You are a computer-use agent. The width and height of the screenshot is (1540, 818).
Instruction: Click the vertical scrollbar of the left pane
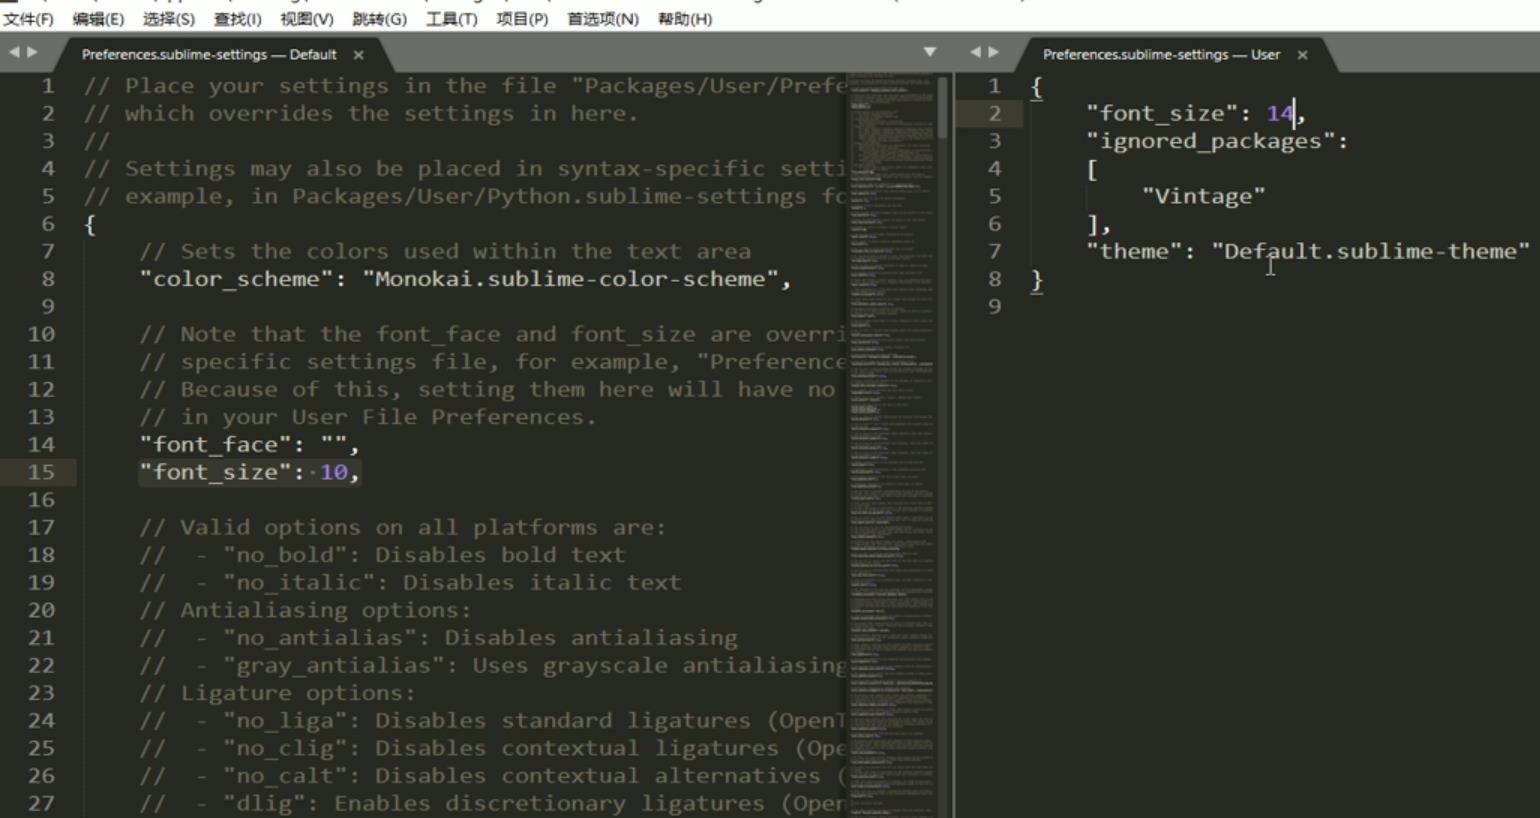(x=943, y=107)
